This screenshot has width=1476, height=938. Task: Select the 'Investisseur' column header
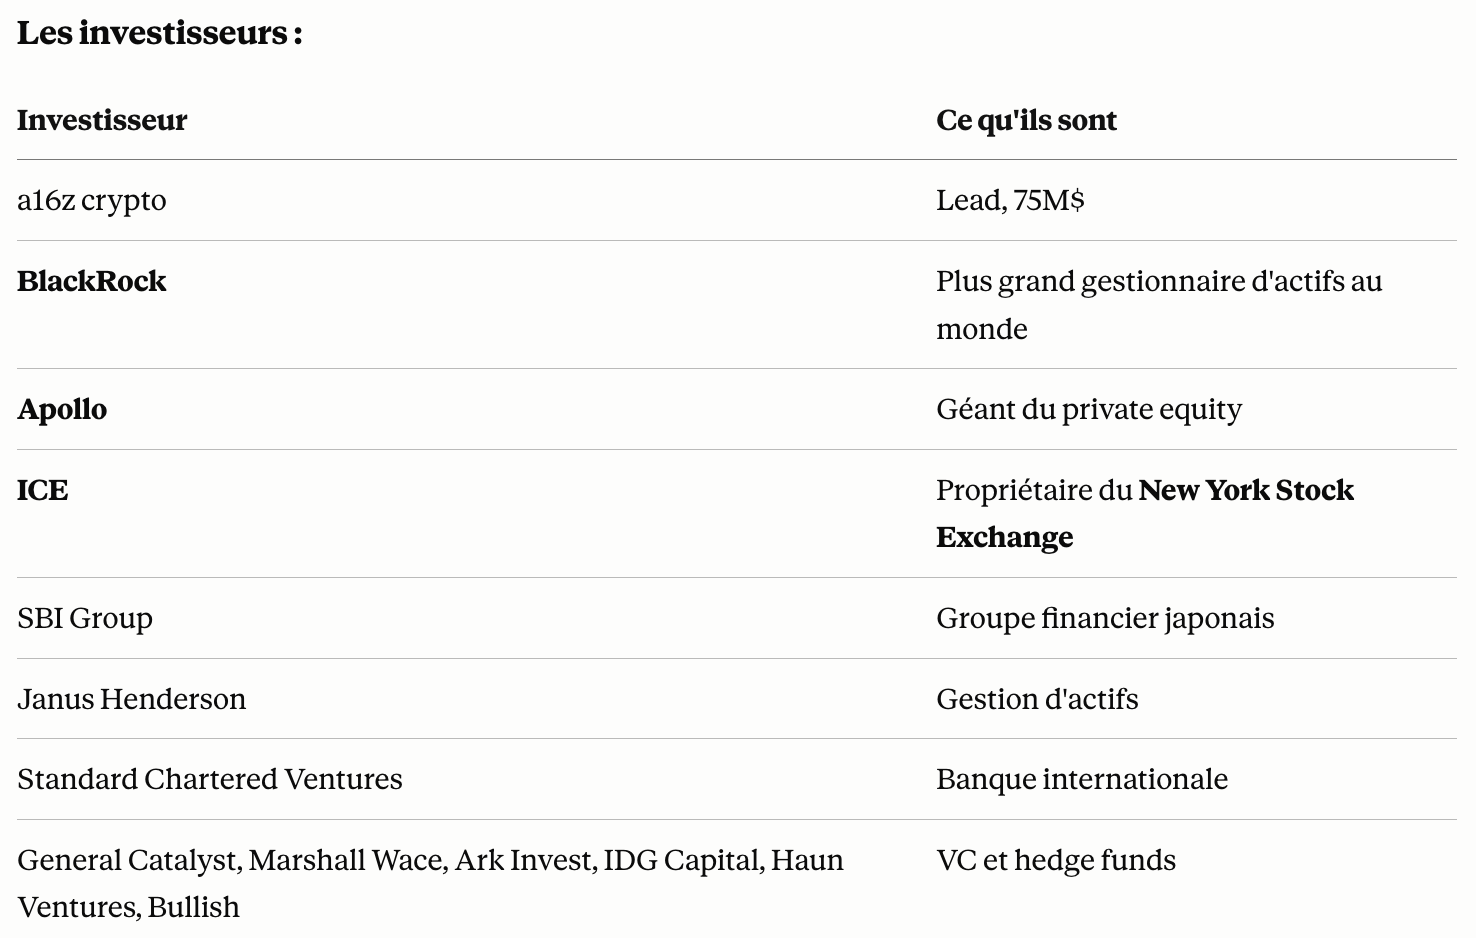coord(102,120)
